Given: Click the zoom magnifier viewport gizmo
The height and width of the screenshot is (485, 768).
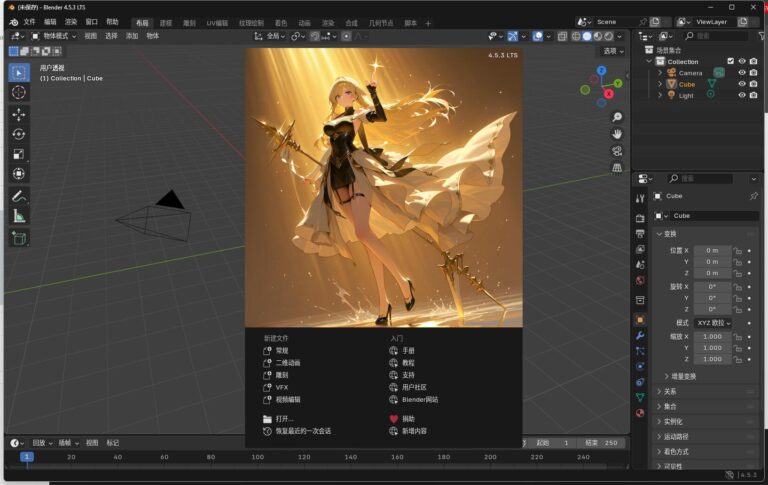Looking at the screenshot, I should (617, 117).
